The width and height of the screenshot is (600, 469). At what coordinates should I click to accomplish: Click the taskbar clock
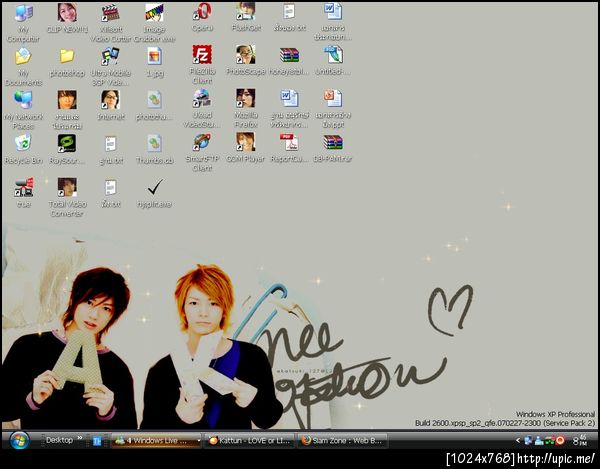(580, 440)
